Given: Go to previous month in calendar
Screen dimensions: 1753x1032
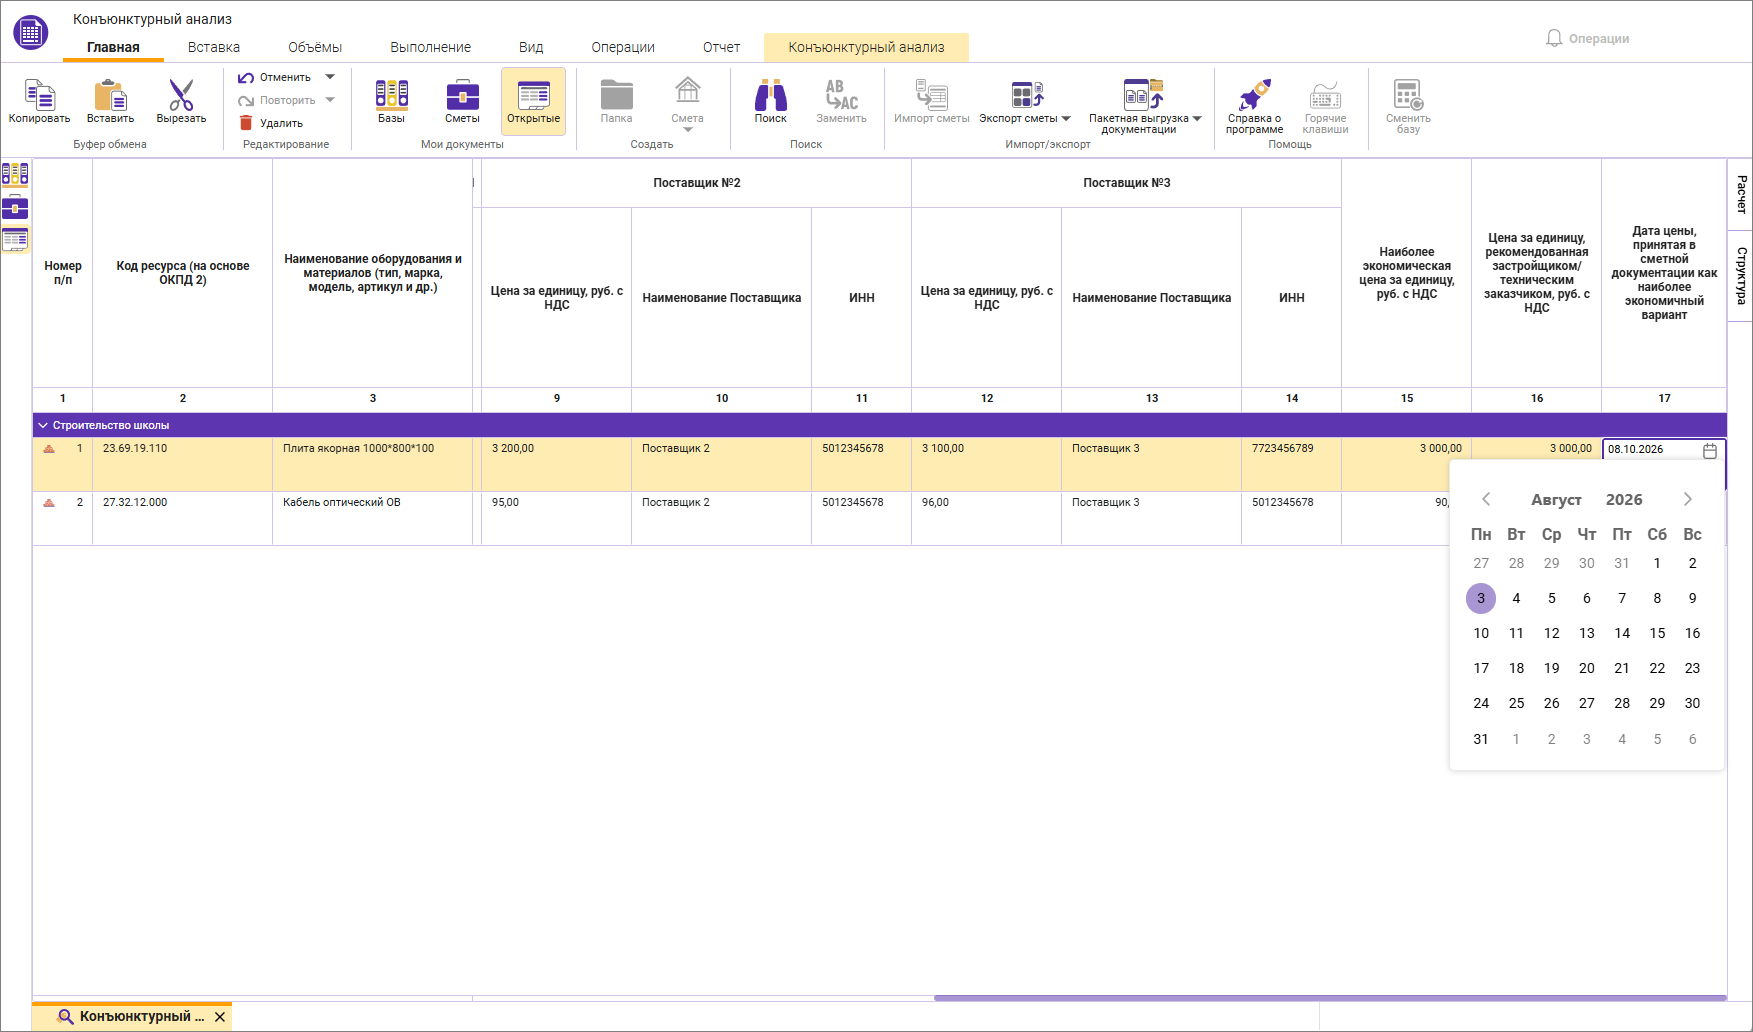Looking at the screenshot, I should (1486, 499).
